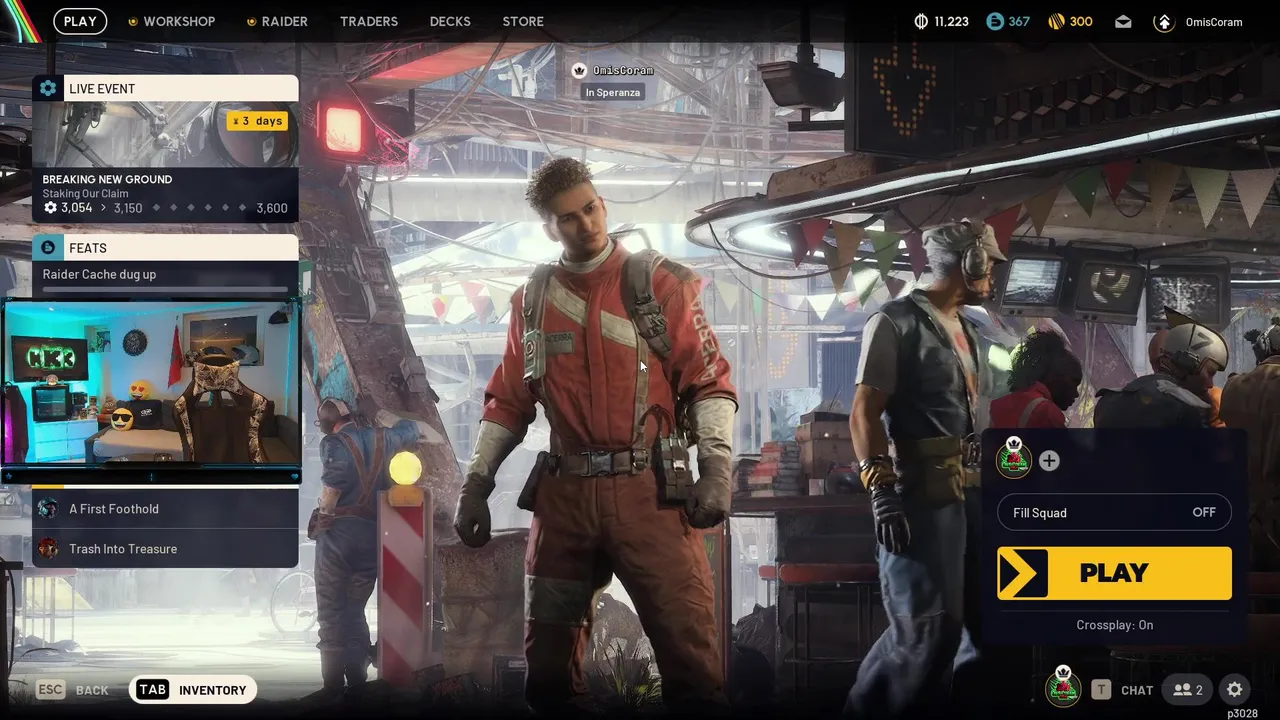Click the 3,600 event goal value

pyautogui.click(x=272, y=208)
